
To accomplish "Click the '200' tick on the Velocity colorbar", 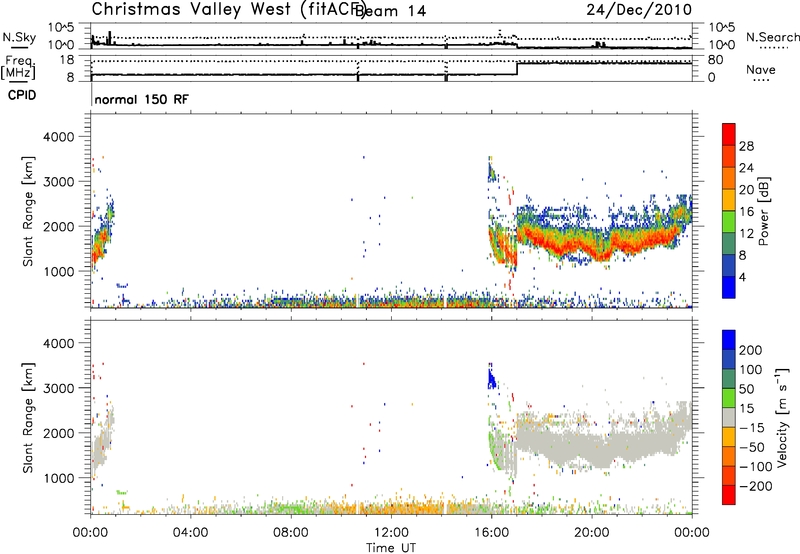I will [751, 350].
